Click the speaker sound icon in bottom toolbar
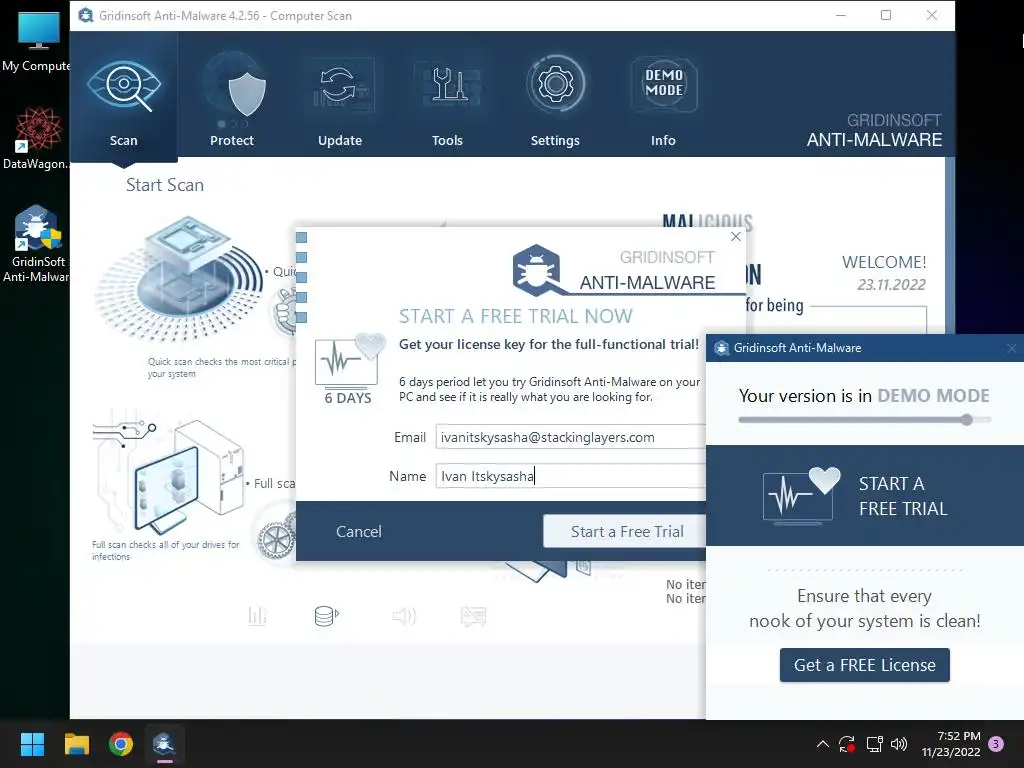 (404, 615)
